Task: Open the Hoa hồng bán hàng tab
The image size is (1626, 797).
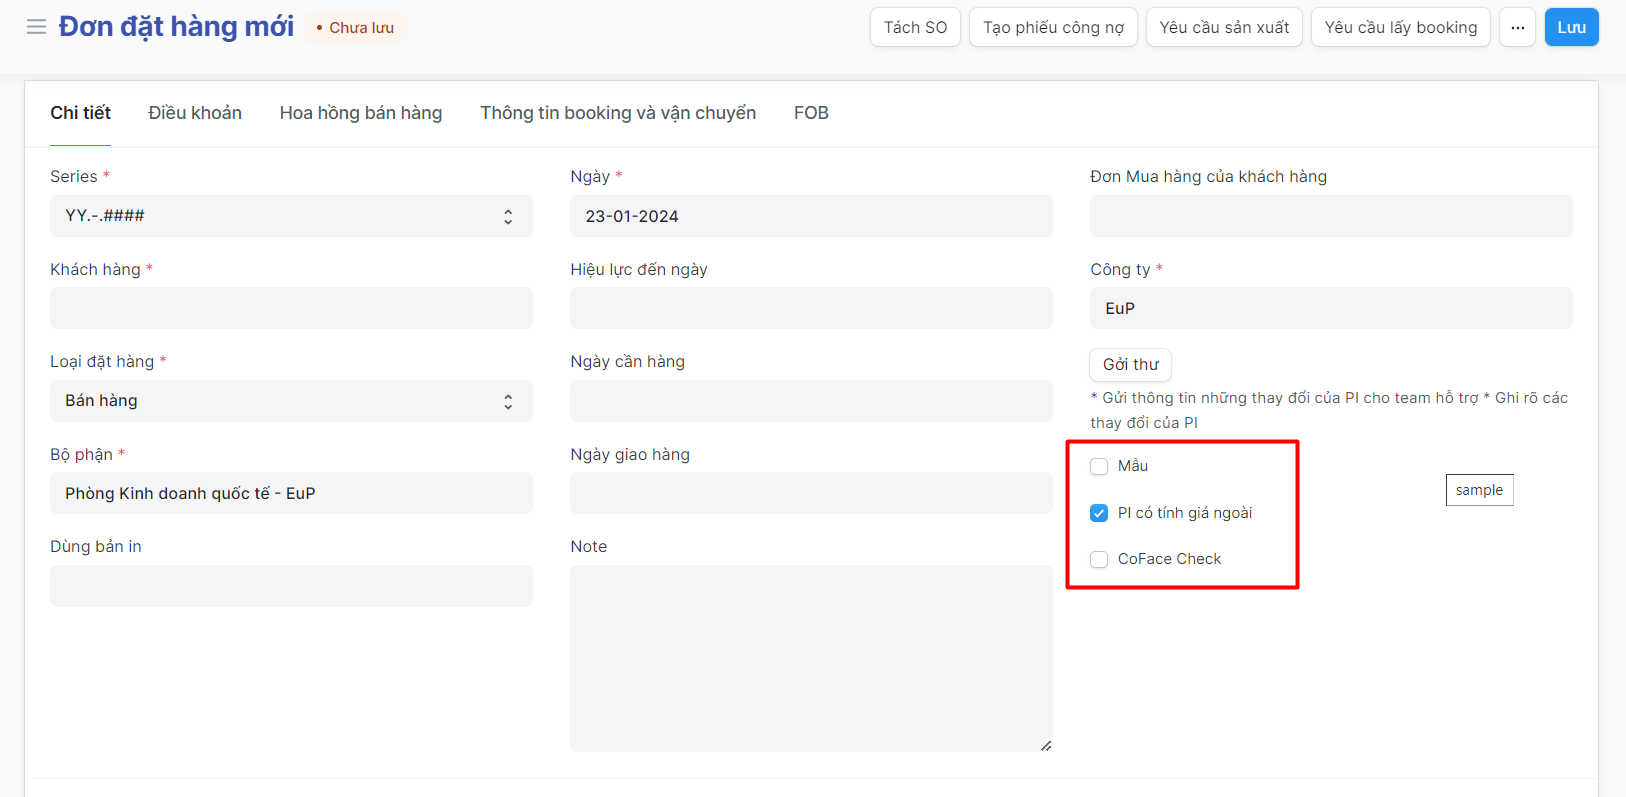Action: pyautogui.click(x=360, y=113)
